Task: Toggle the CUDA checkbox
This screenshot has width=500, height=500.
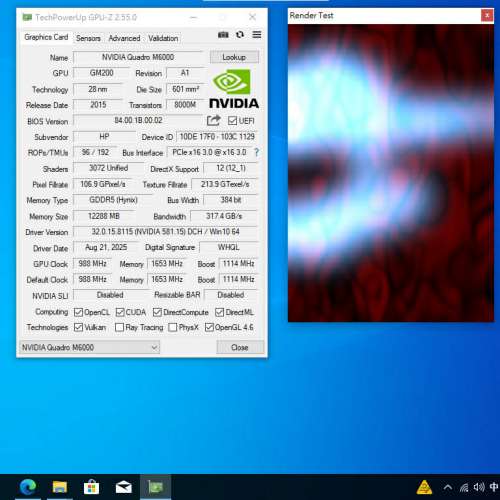Action: pyautogui.click(x=120, y=312)
